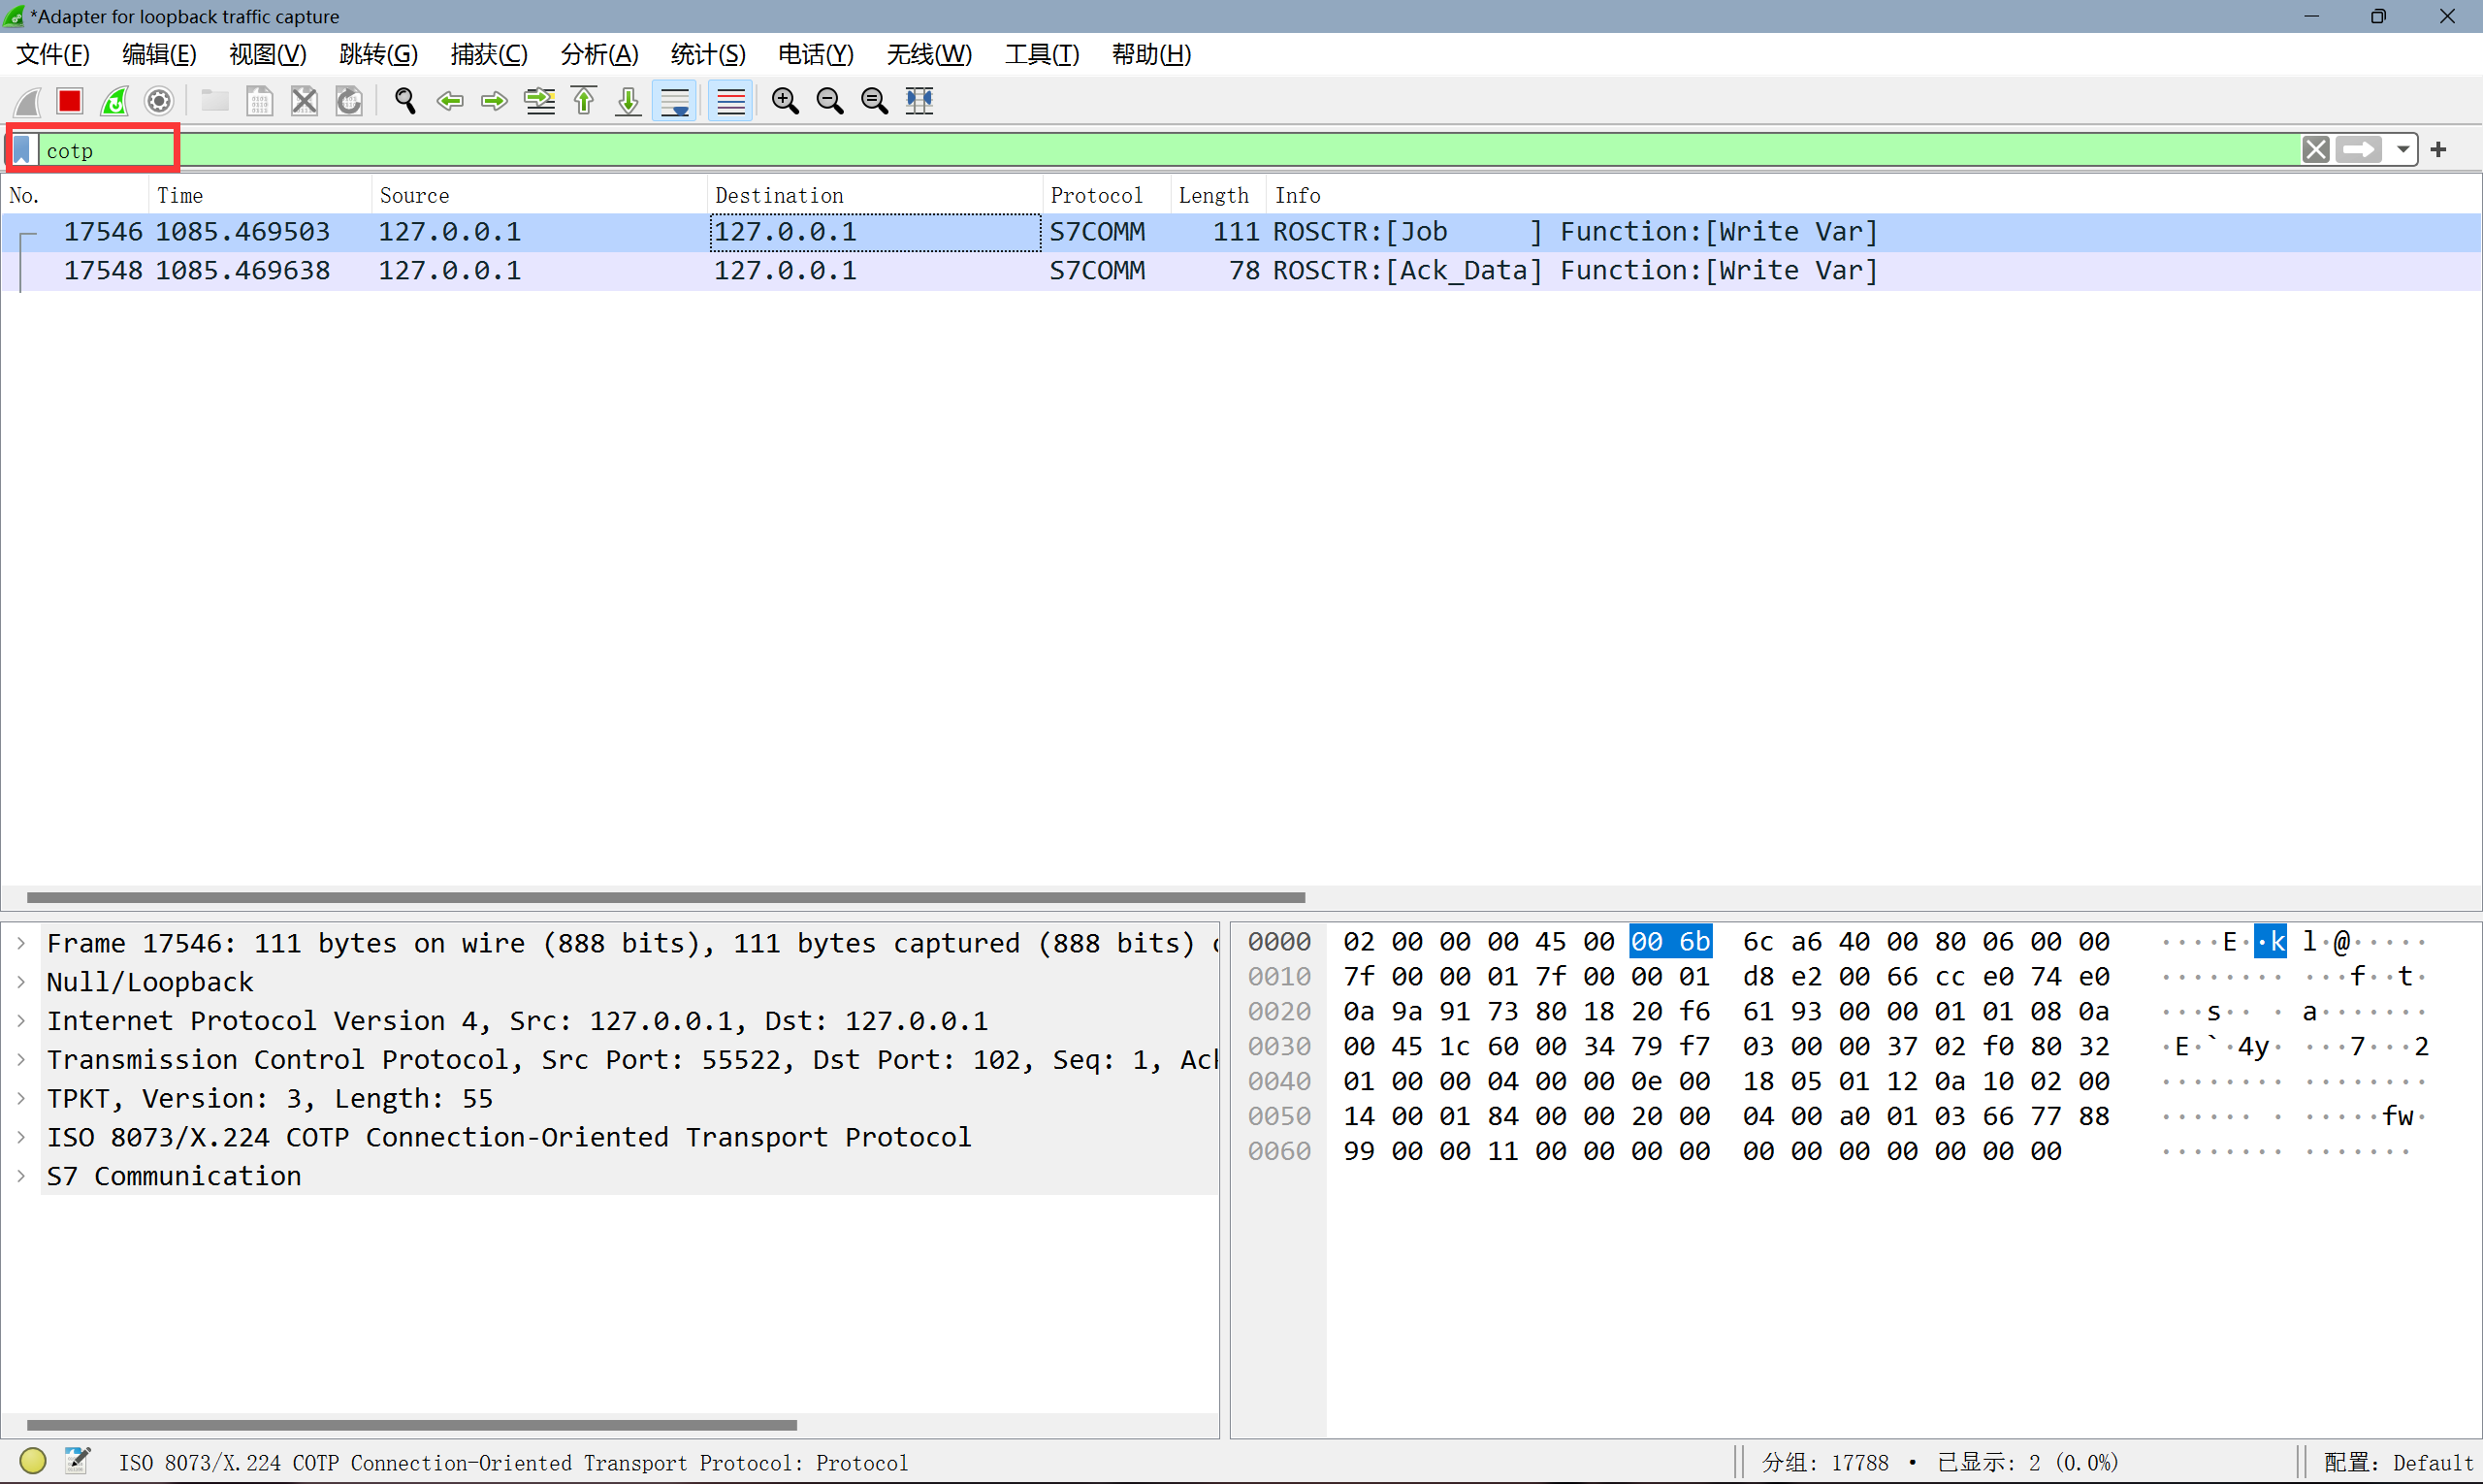This screenshot has height=1484, width=2483.
Task: Zoom in on packet text
Action: 786,101
